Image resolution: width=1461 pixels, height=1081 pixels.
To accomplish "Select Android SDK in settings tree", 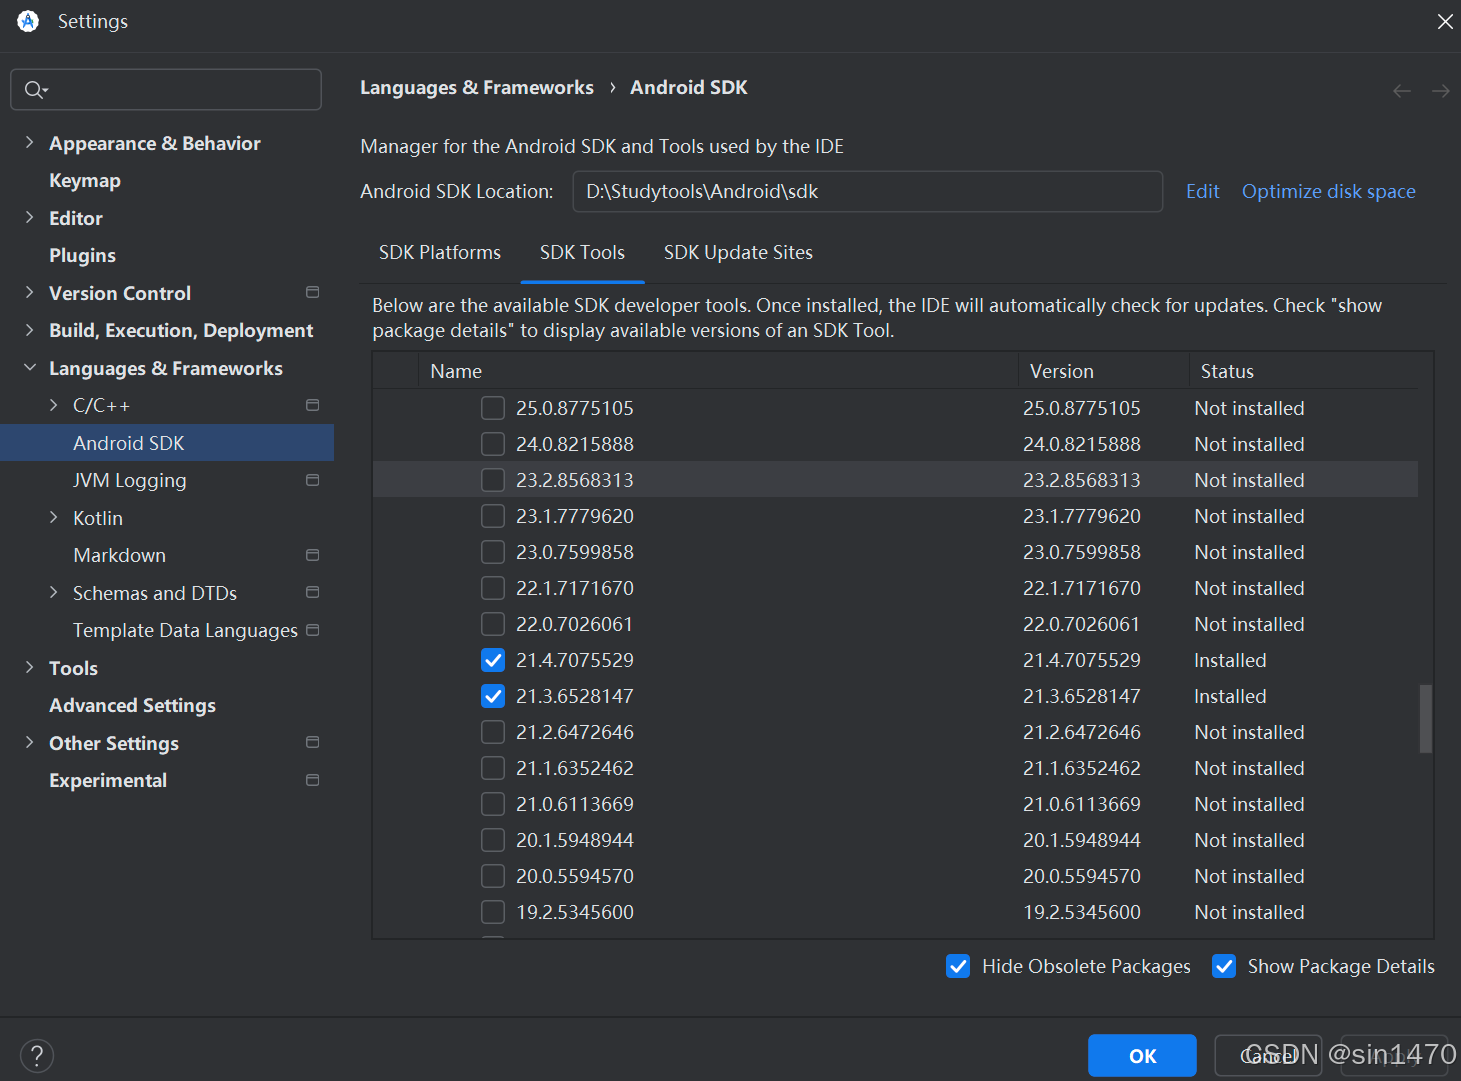I will [x=167, y=443].
